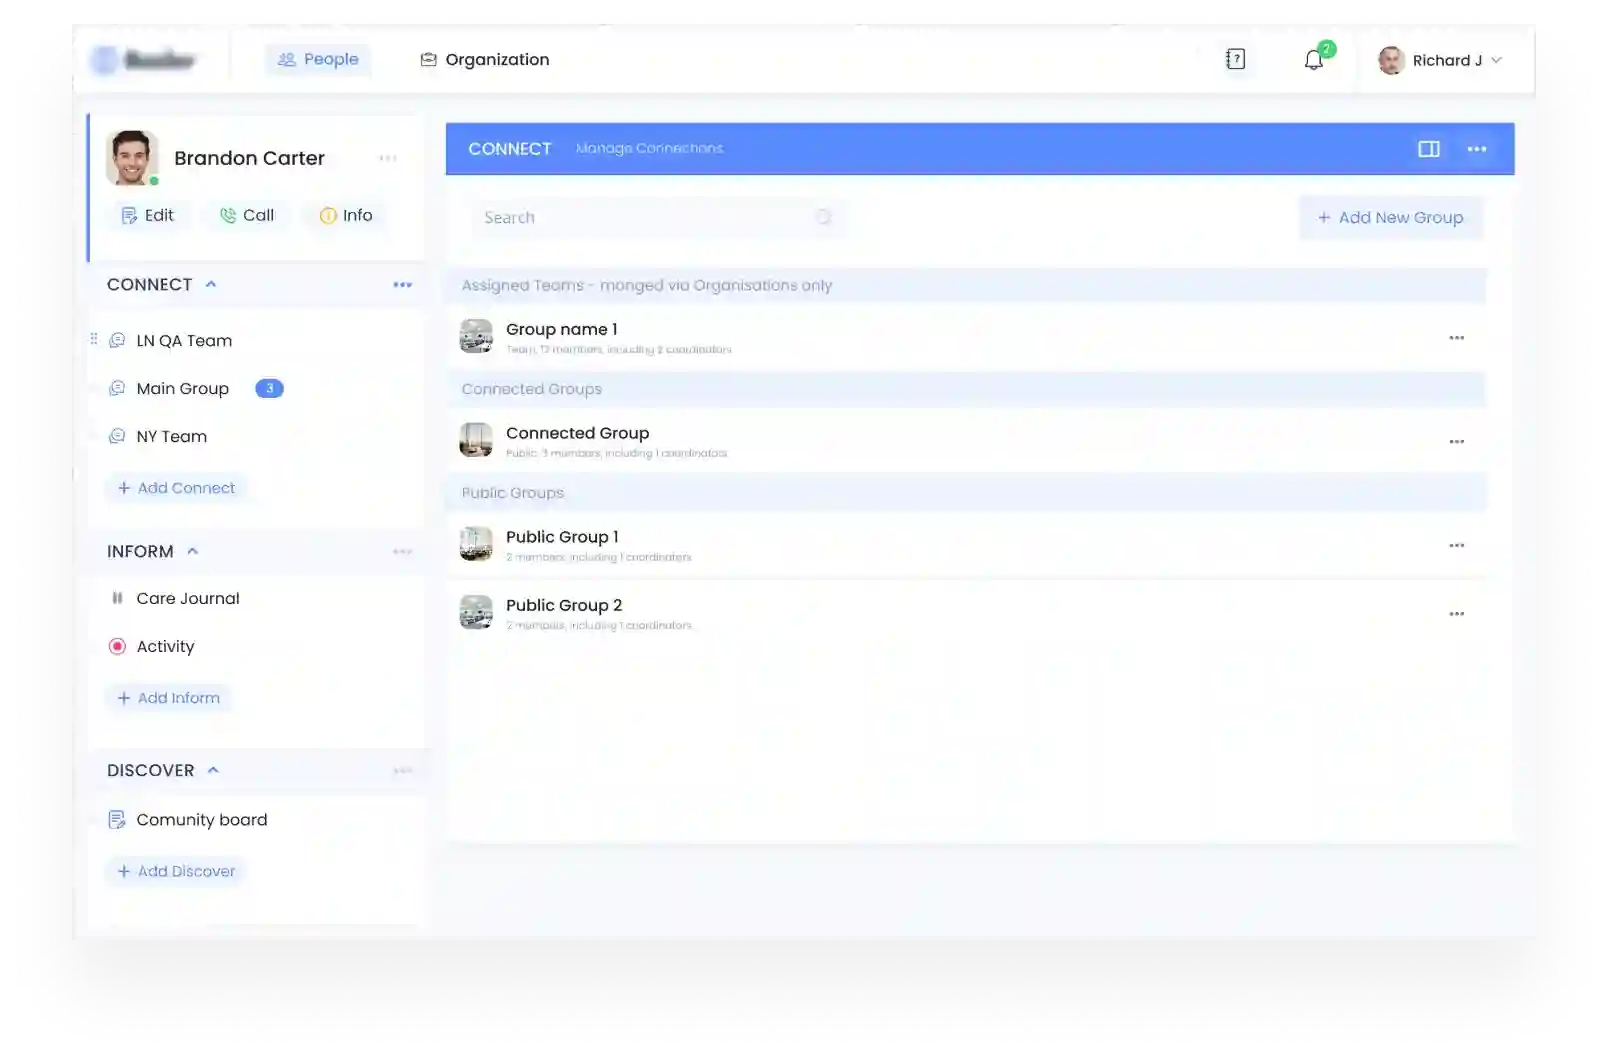Viewport: 1608px width, 1060px height.
Task: Expand the Richard J account dropdown arrow
Action: (x=1497, y=60)
